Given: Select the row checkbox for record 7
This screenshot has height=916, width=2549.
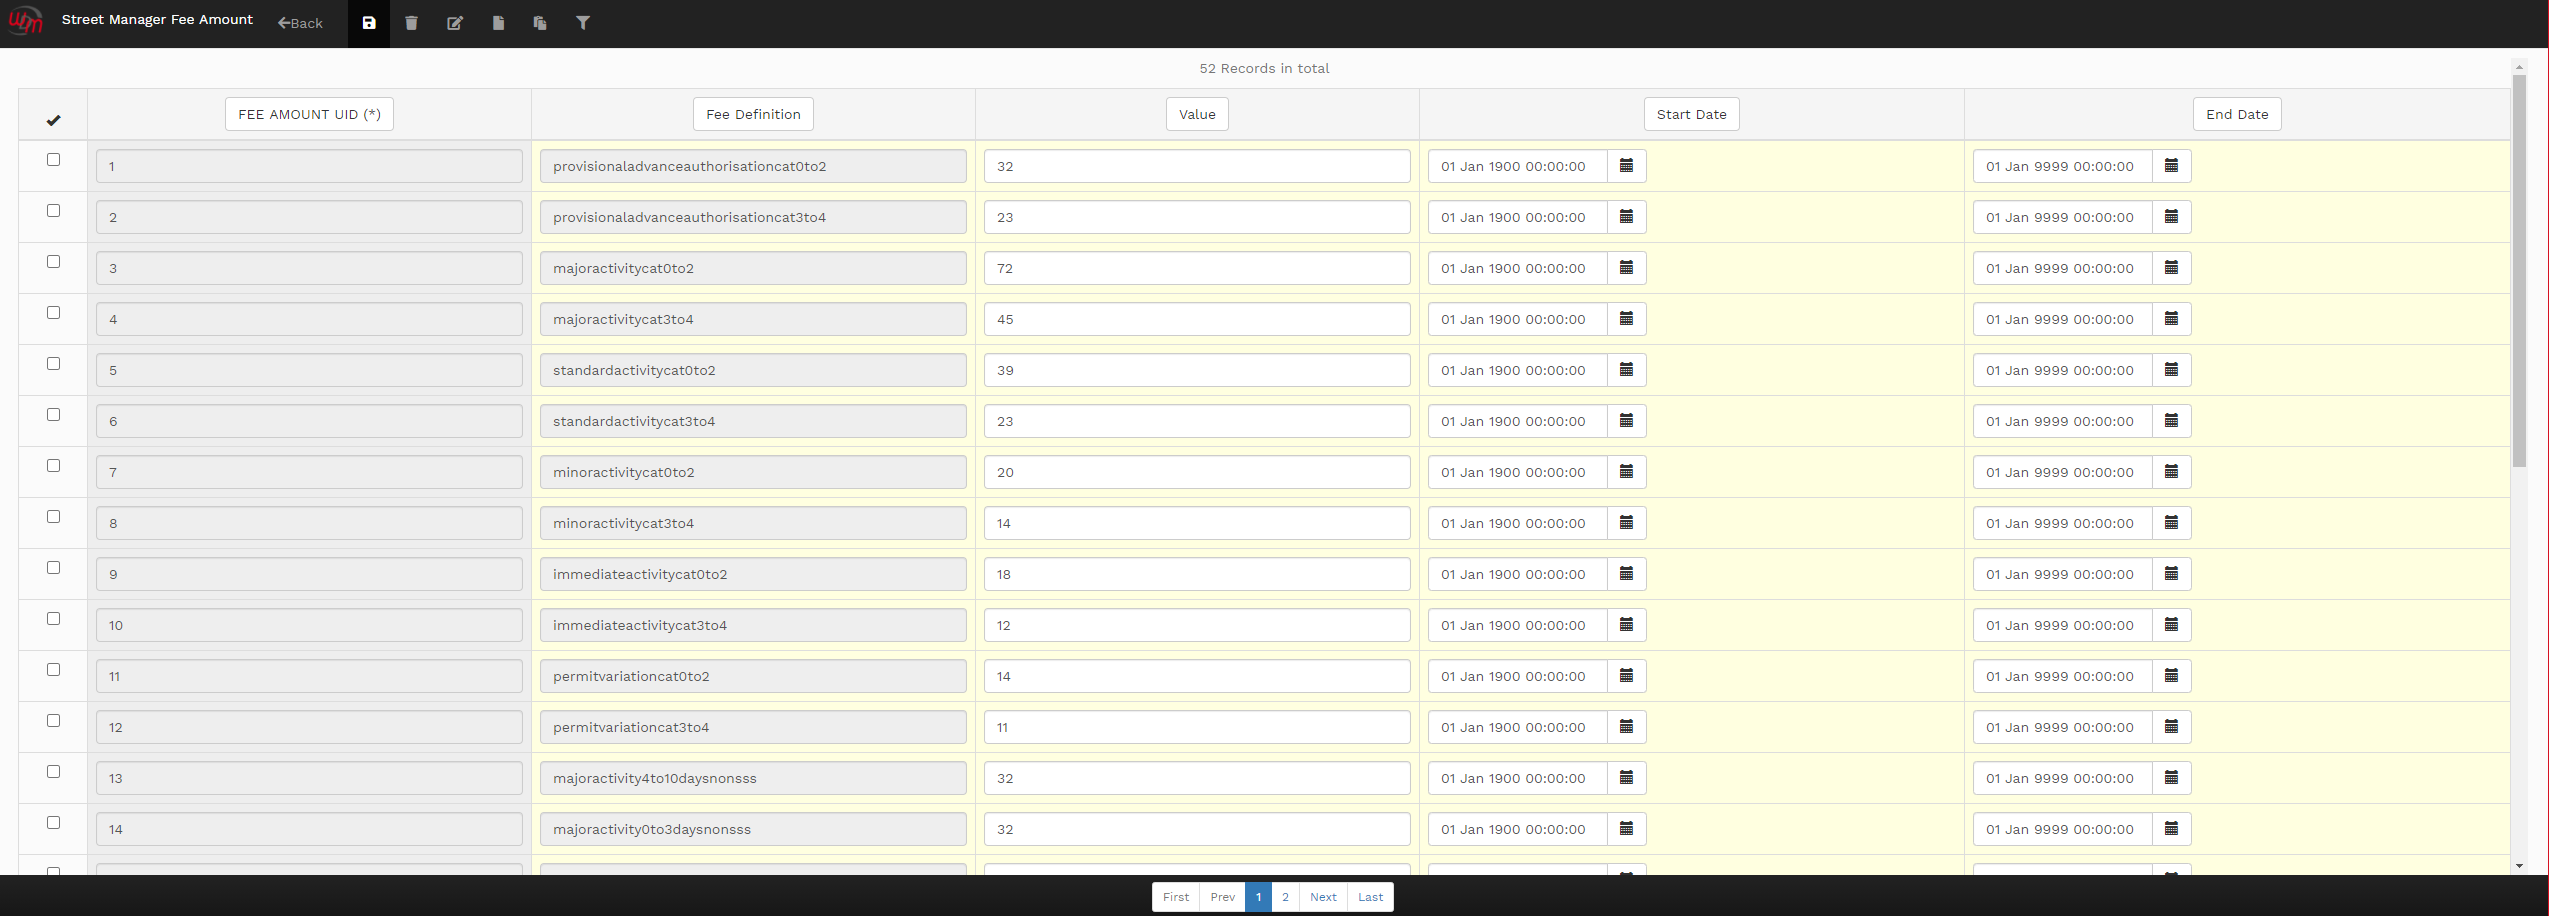Looking at the screenshot, I should pos(54,466).
